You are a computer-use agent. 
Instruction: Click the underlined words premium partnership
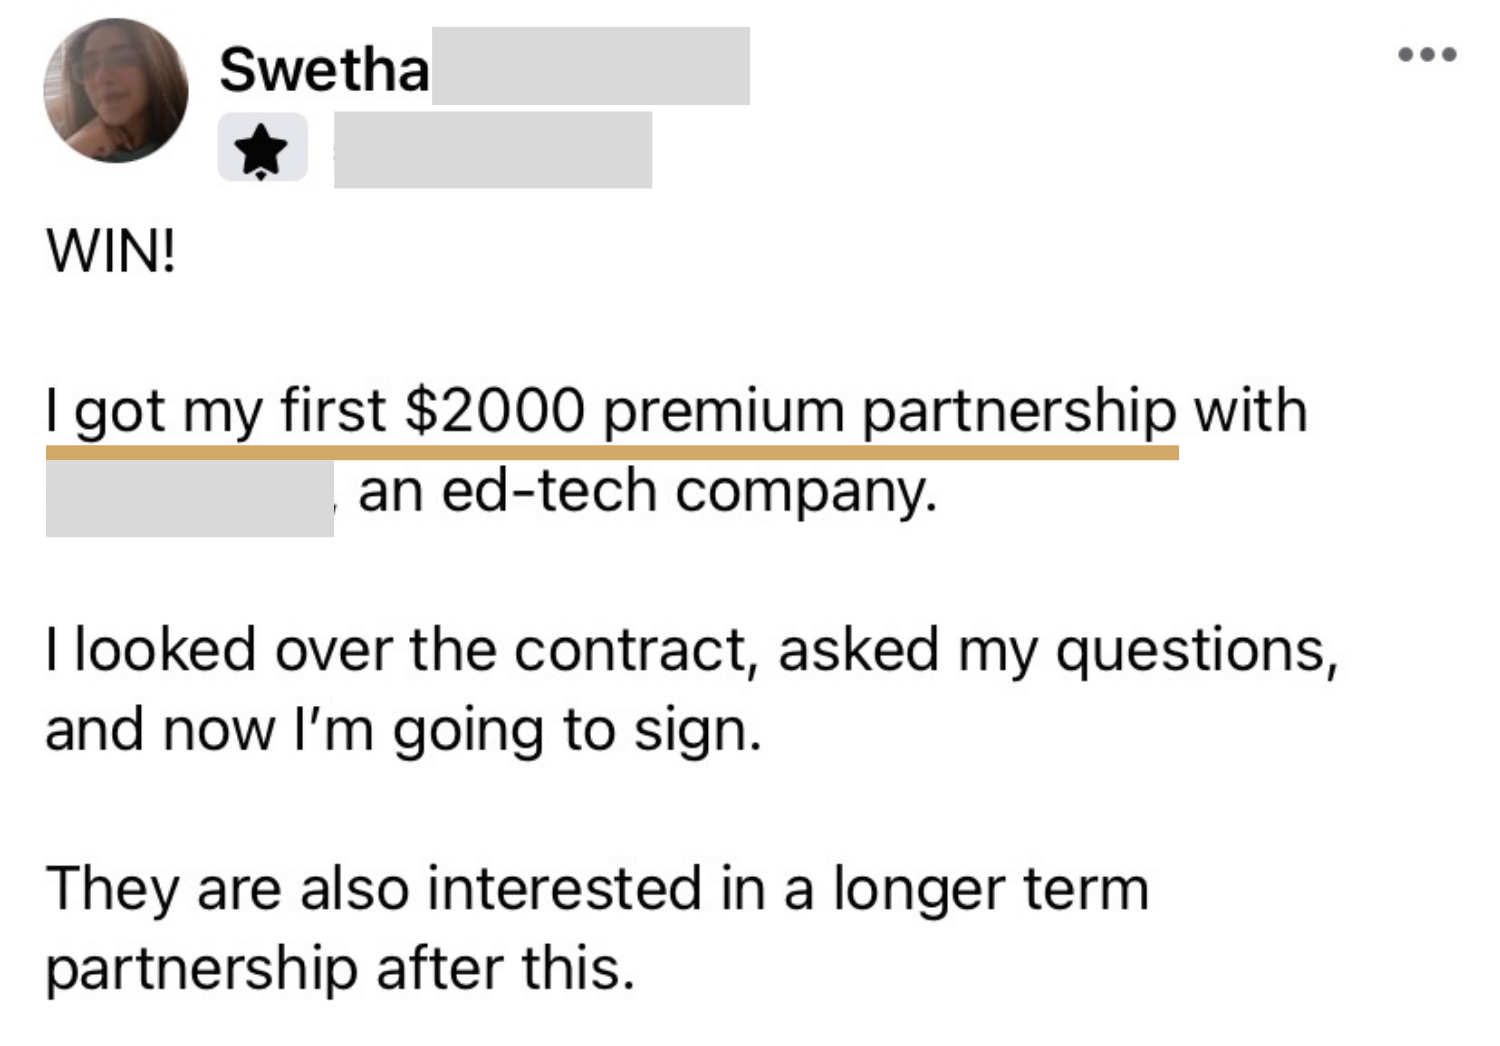coord(889,411)
